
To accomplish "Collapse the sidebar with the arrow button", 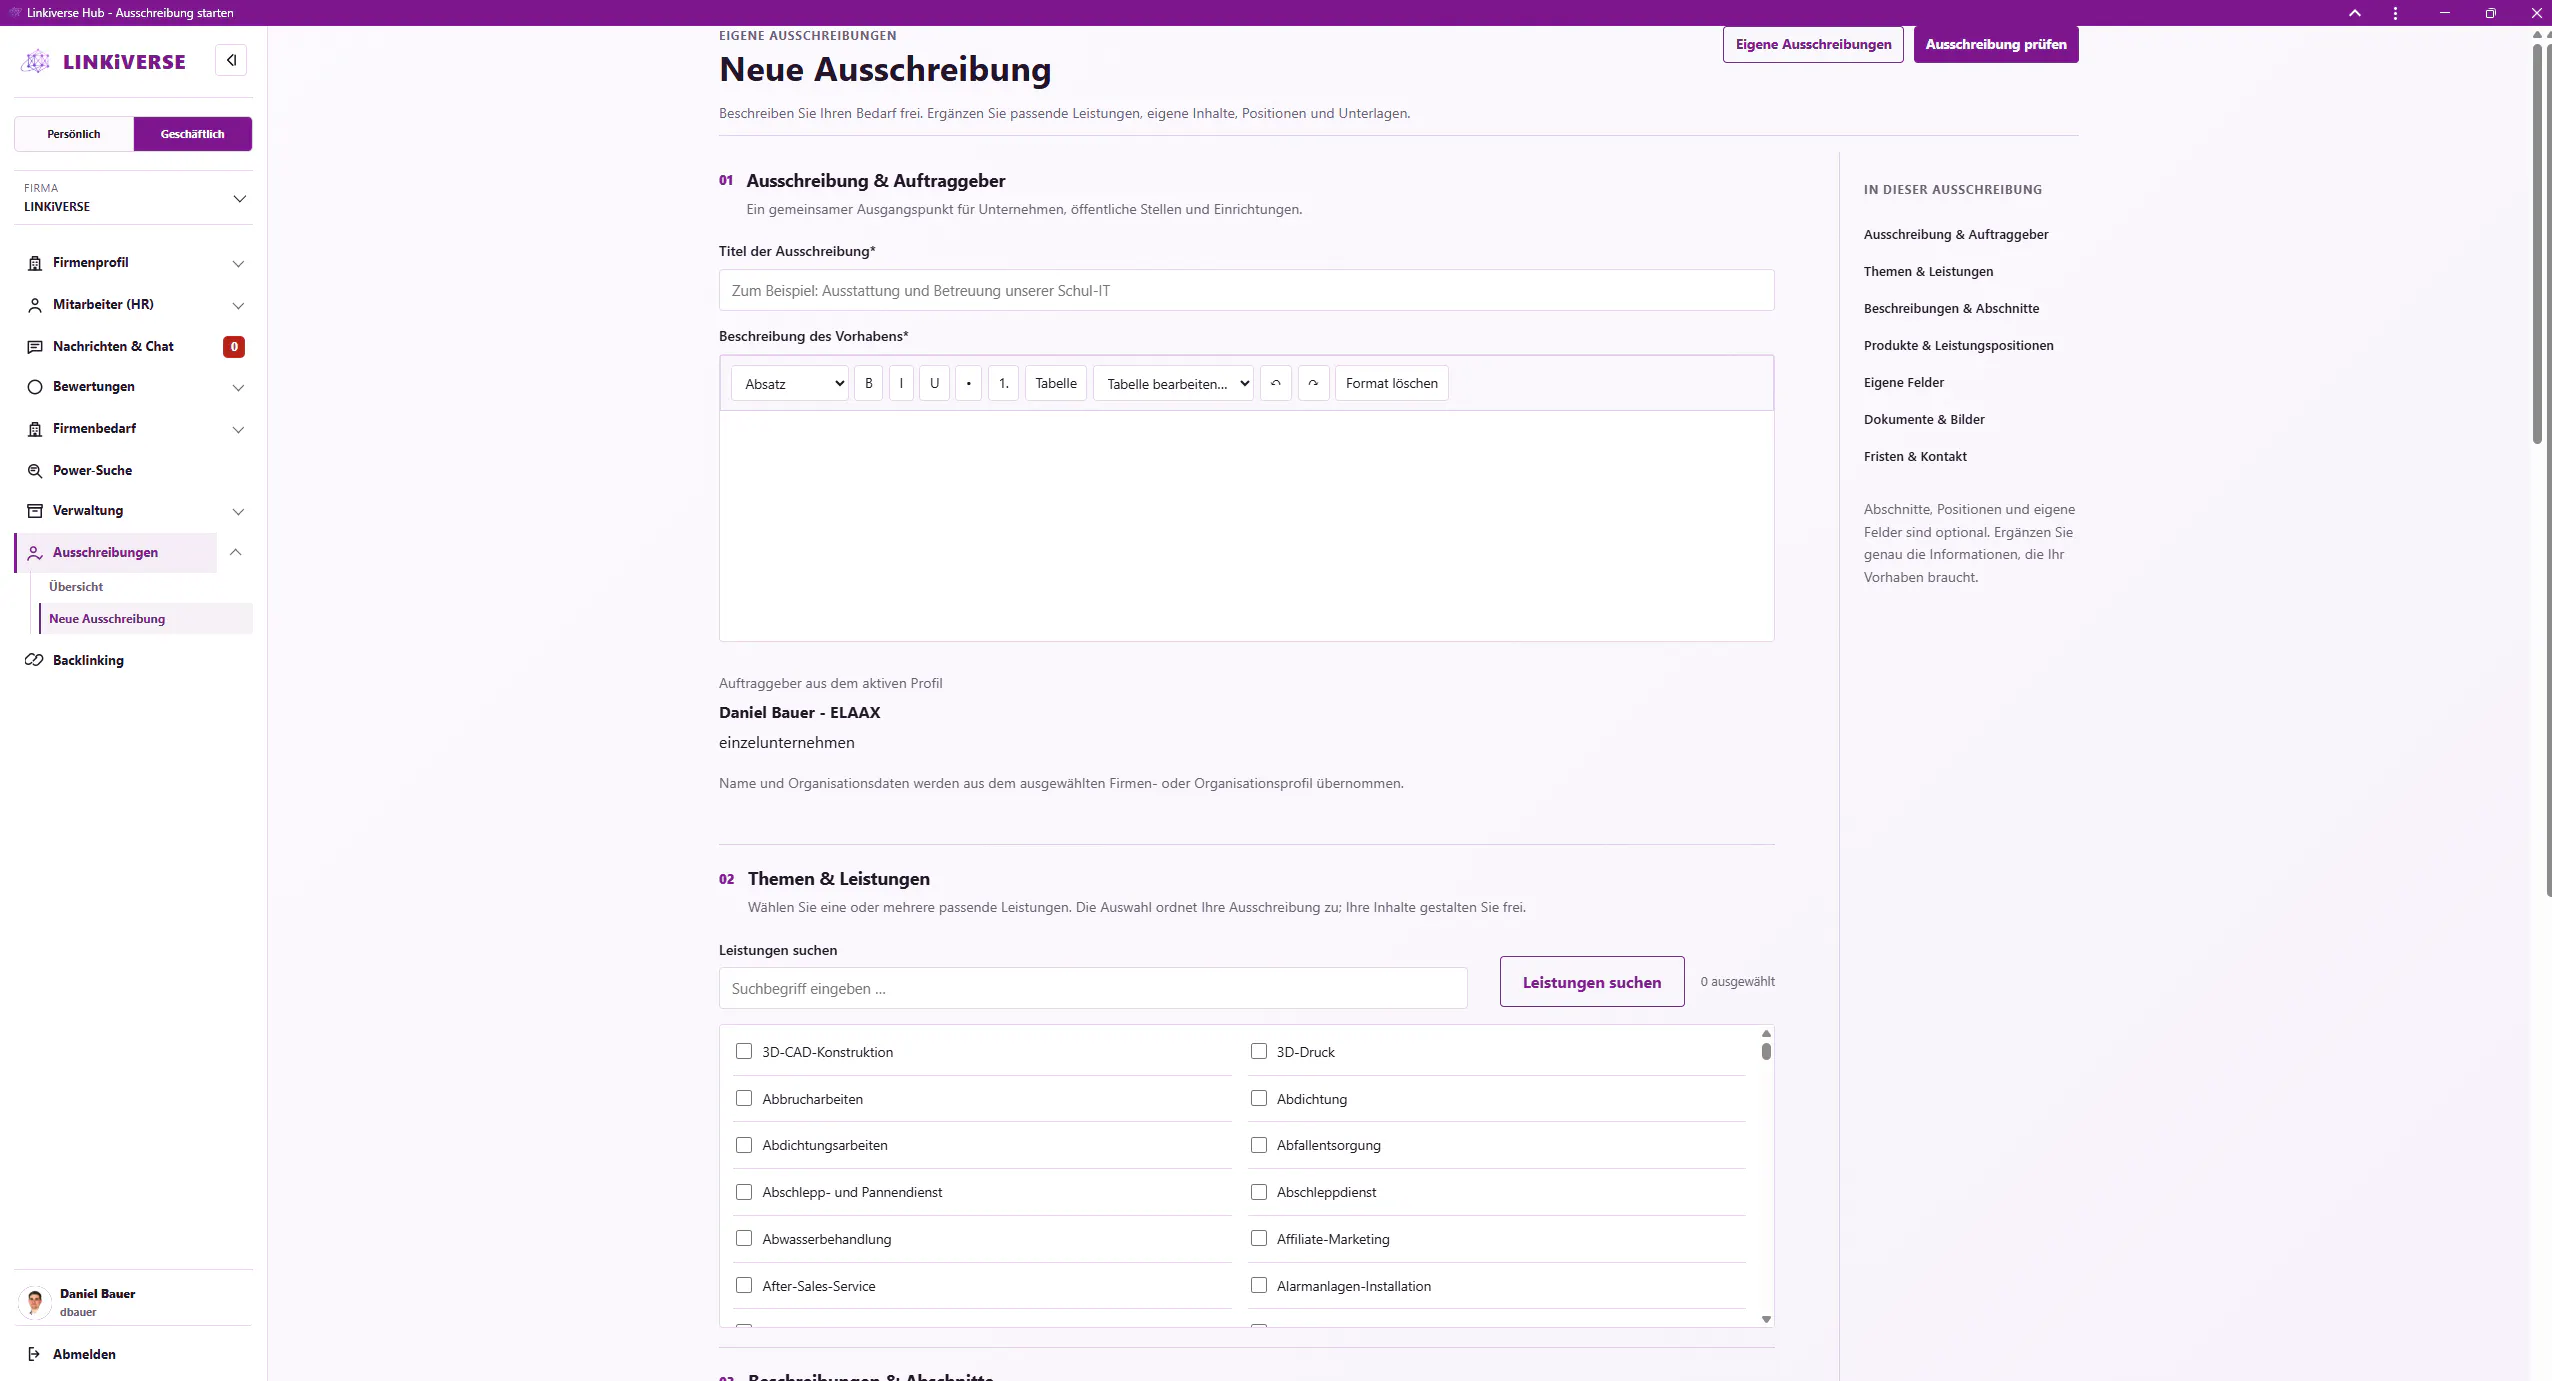I will tap(231, 60).
